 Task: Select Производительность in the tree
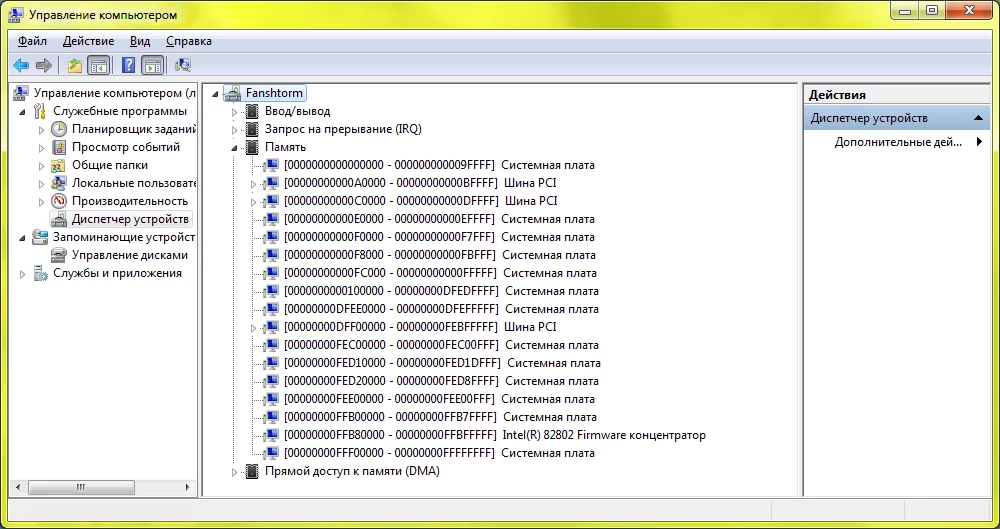coord(130,201)
